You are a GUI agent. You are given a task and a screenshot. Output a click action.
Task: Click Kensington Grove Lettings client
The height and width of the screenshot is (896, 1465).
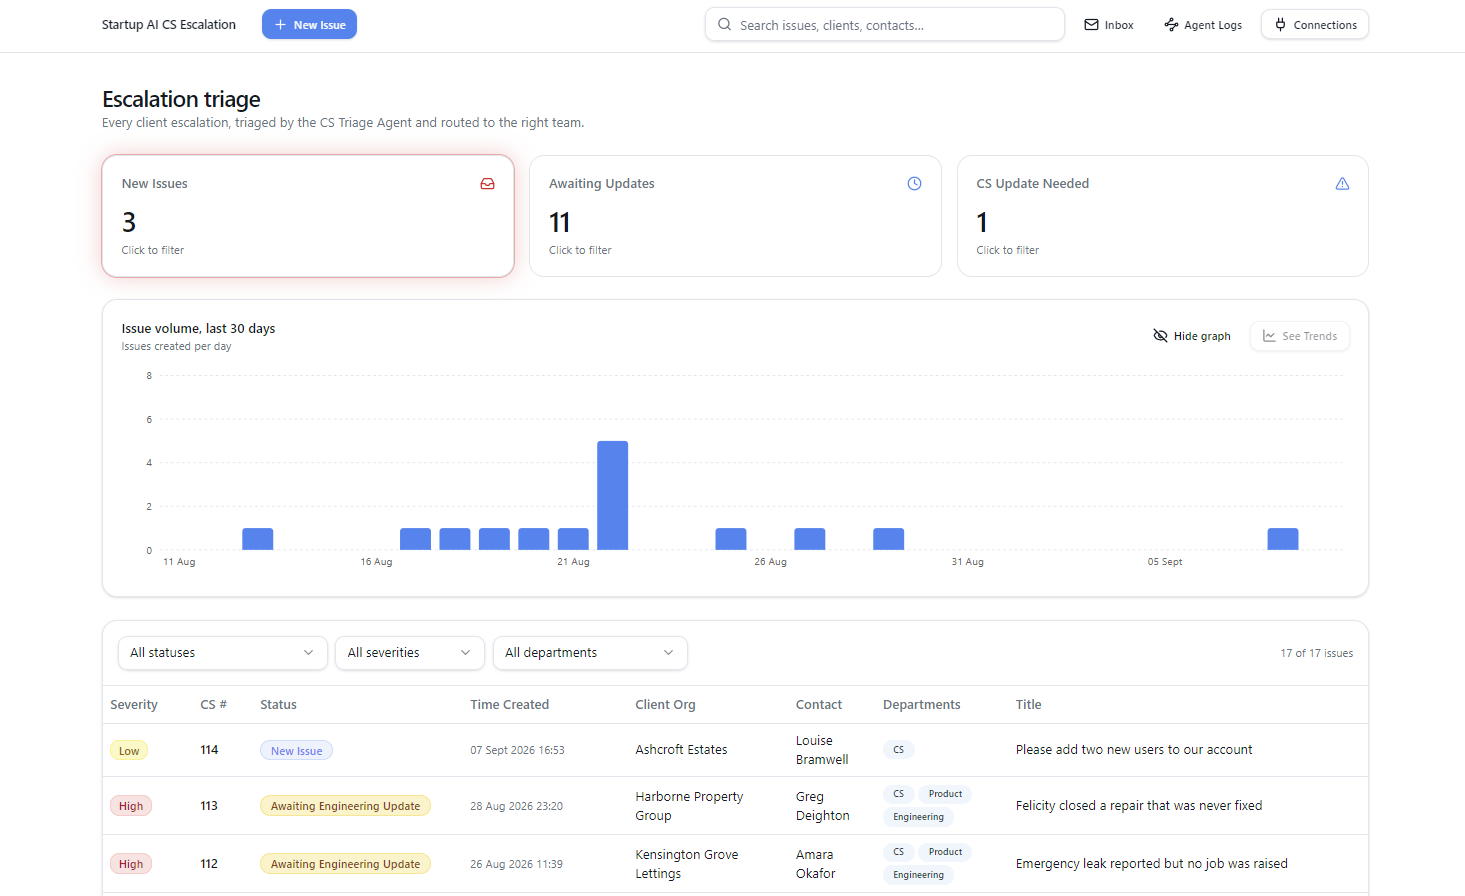tap(687, 864)
